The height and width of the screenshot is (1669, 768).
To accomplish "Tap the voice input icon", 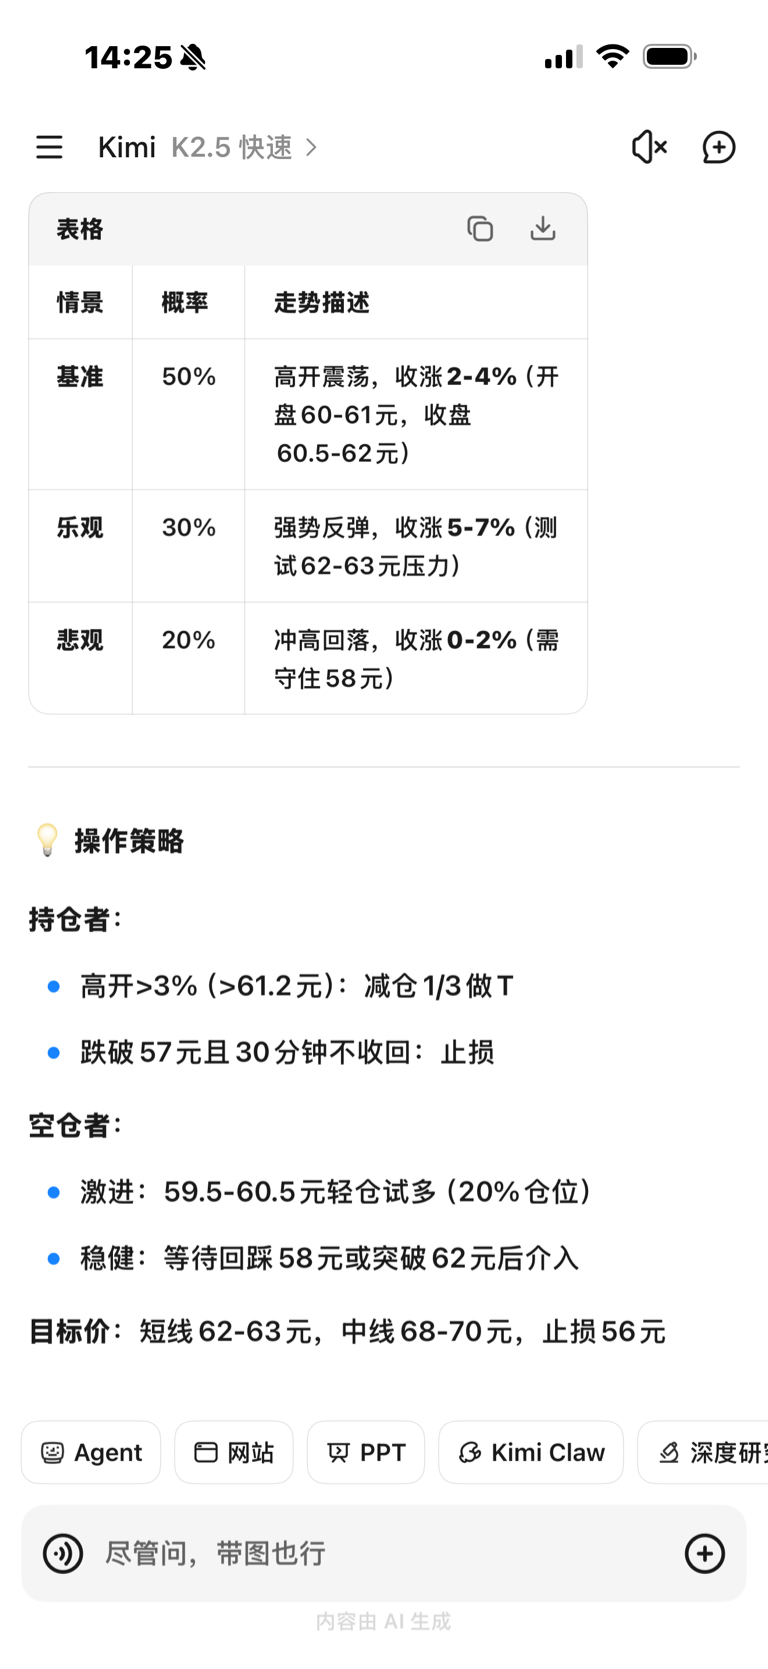I will (63, 1553).
